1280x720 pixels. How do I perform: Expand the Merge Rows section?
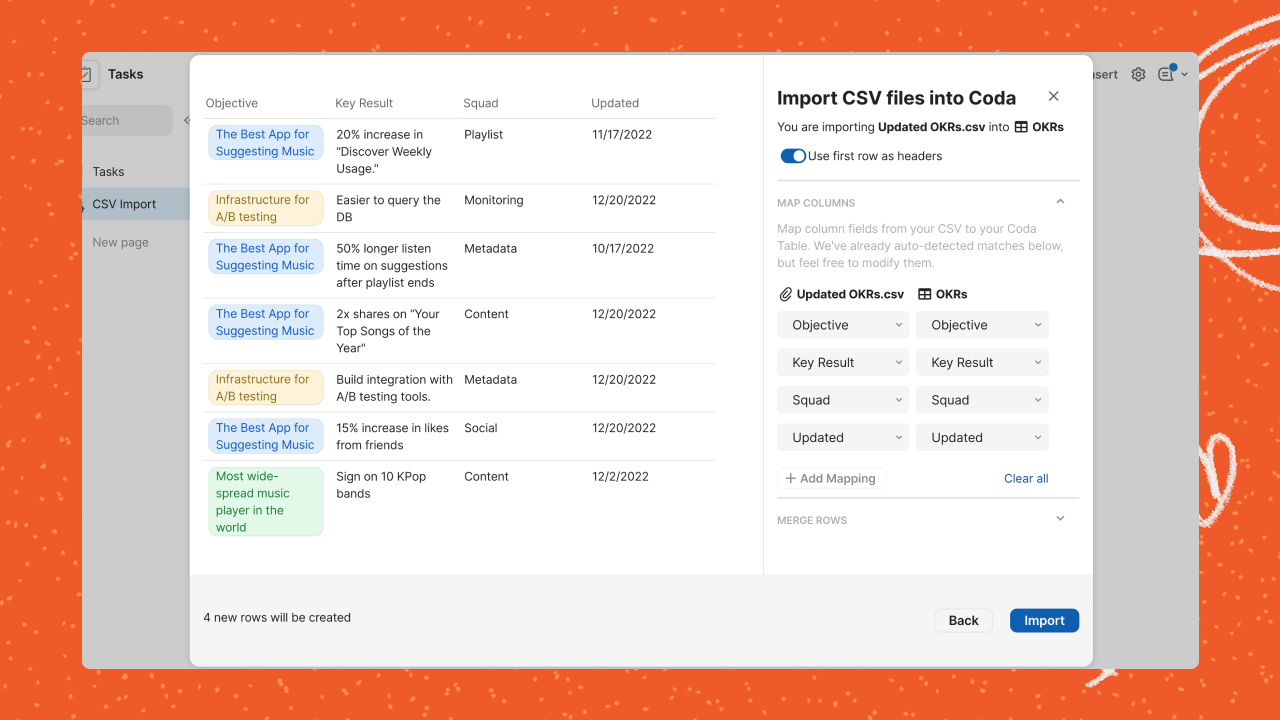(1060, 519)
